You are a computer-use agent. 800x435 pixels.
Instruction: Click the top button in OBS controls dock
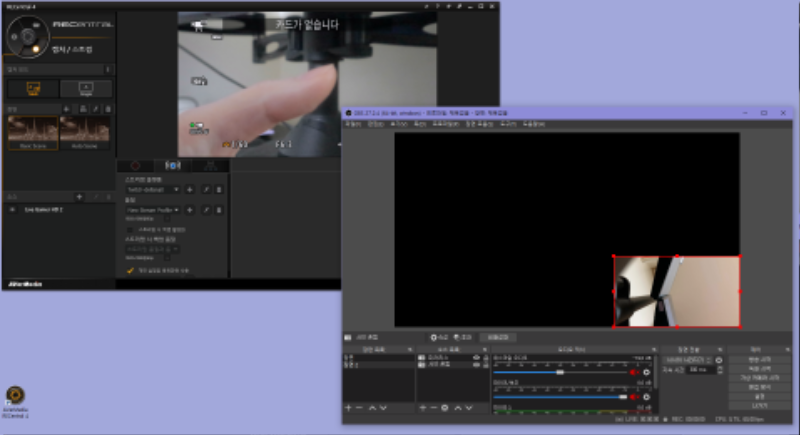759,360
